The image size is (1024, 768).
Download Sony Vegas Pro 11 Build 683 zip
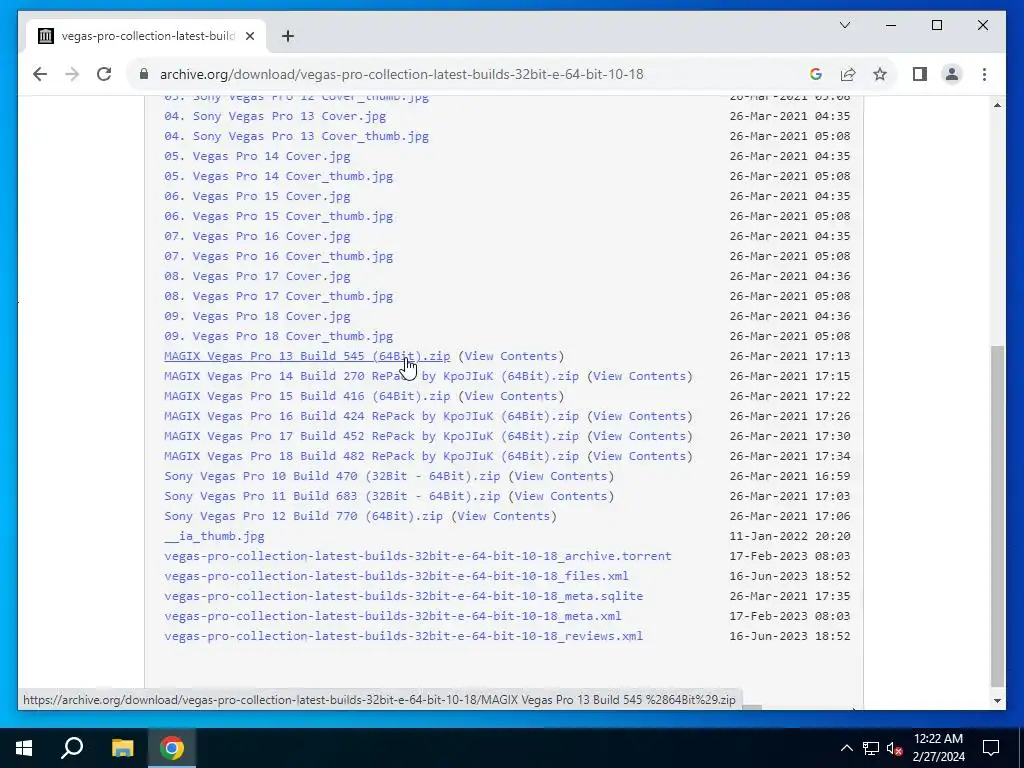332,496
